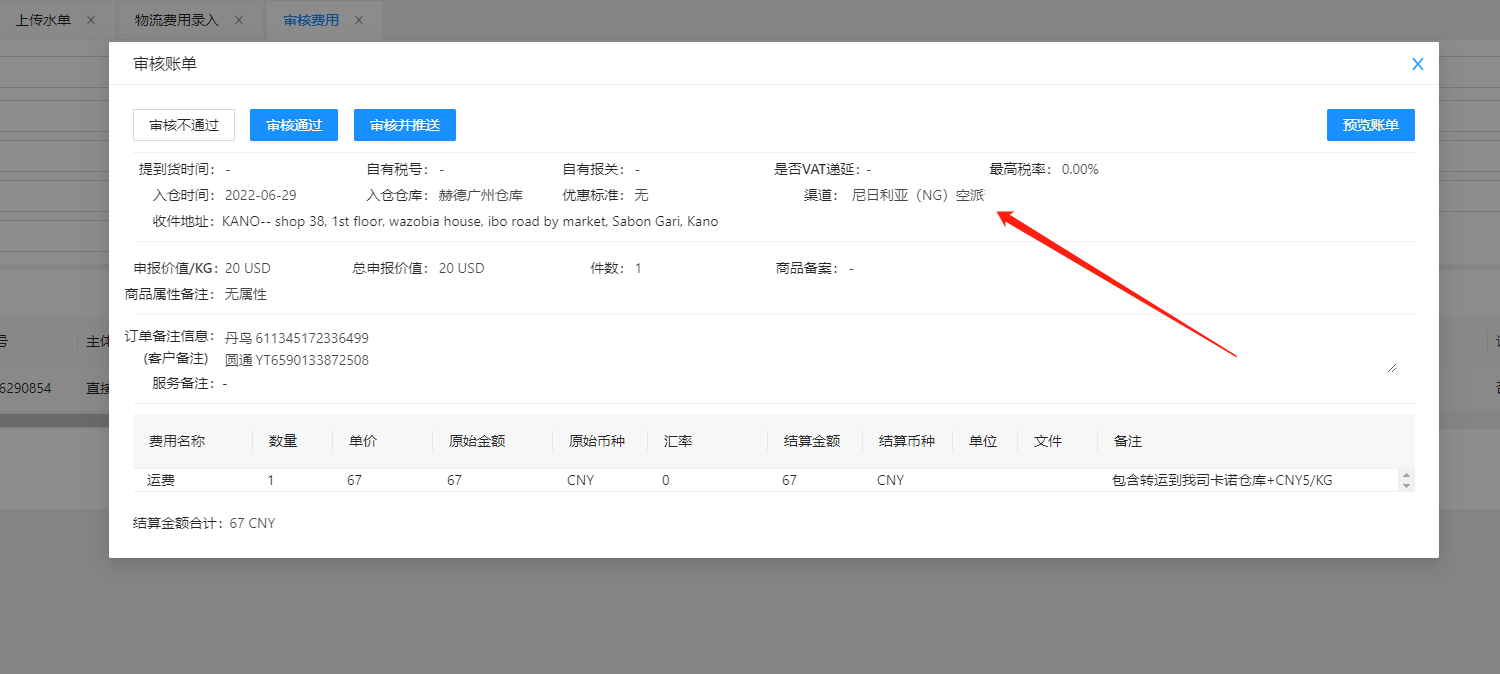Click the fee table scroll down arrow
This screenshot has height=674, width=1500.
point(1406,485)
